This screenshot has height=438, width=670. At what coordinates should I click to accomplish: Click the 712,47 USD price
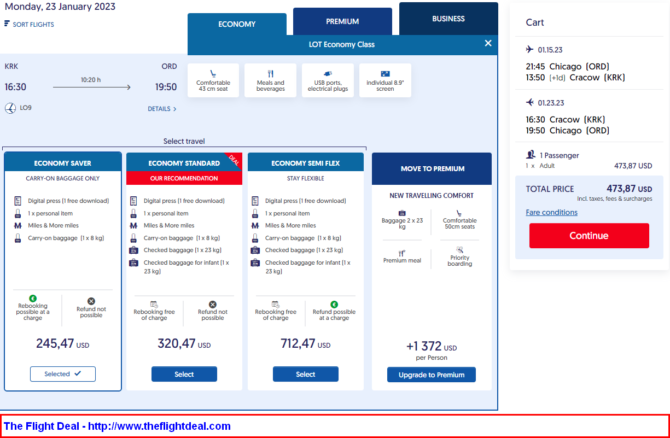[306, 344]
